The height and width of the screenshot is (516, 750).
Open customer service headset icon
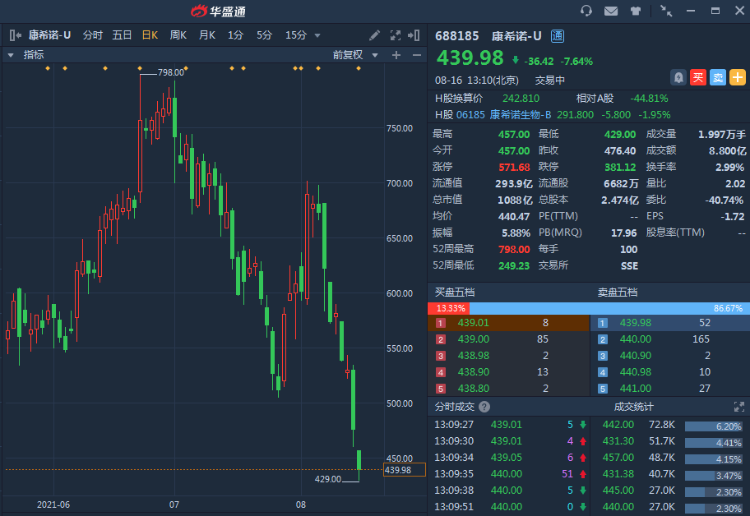[586, 11]
